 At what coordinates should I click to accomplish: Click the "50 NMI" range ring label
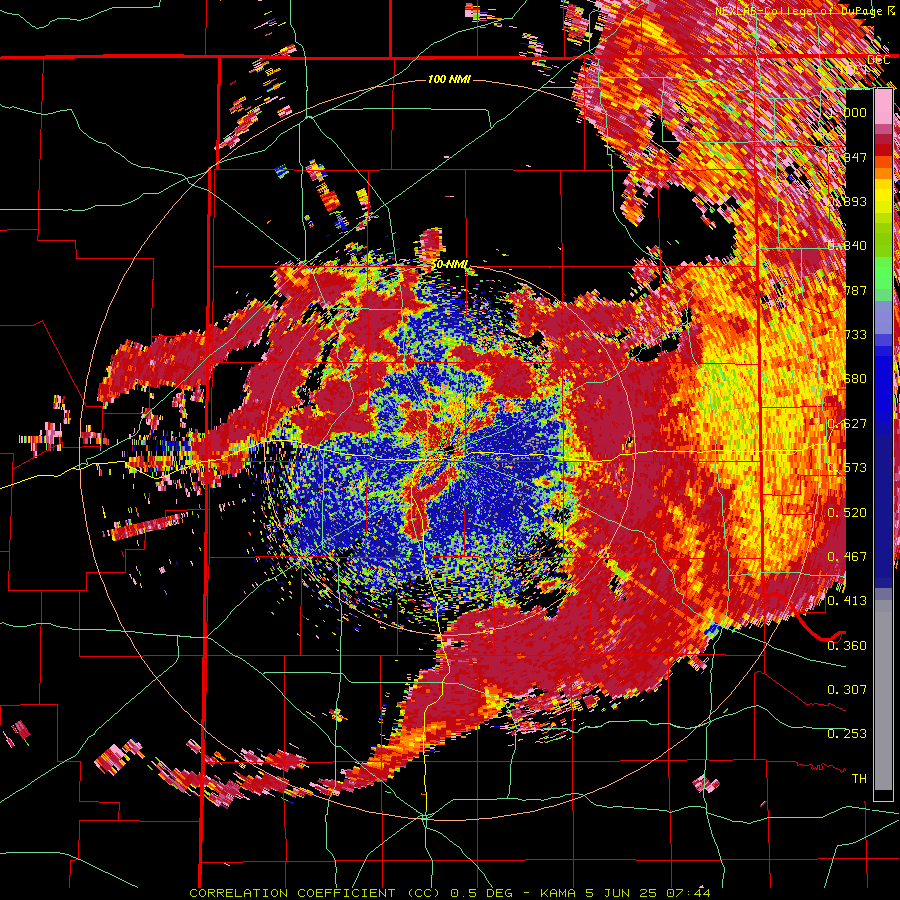[x=449, y=265]
